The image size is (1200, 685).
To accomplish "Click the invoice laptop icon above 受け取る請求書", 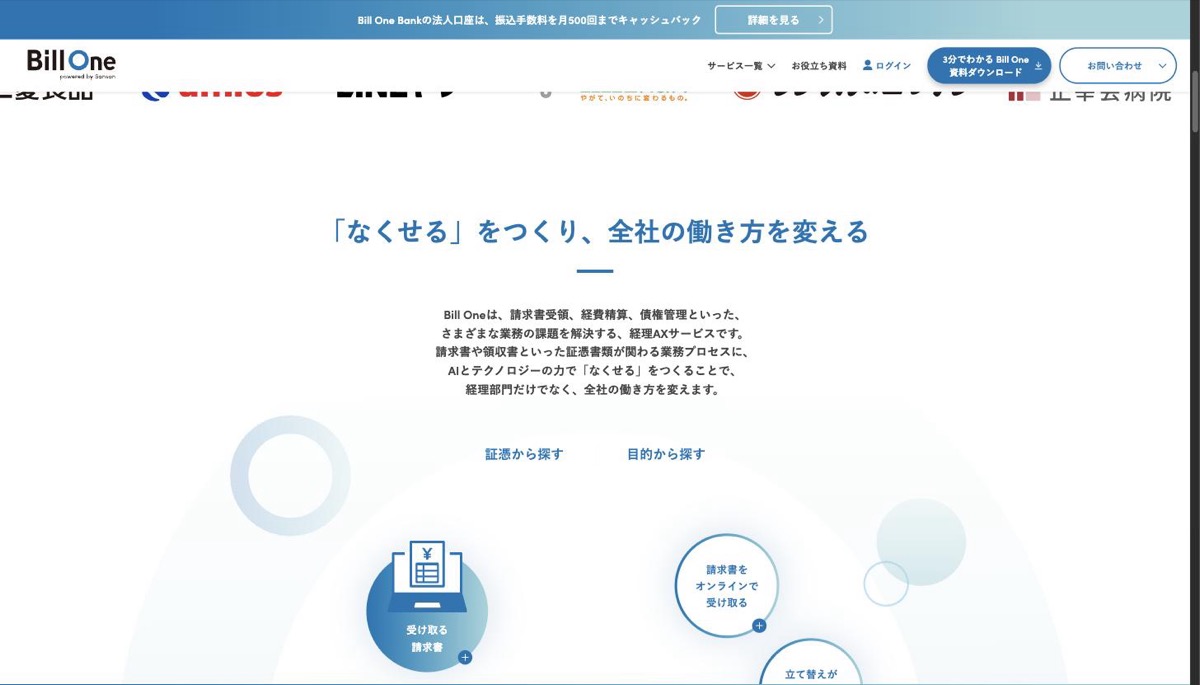I will pos(427,576).
